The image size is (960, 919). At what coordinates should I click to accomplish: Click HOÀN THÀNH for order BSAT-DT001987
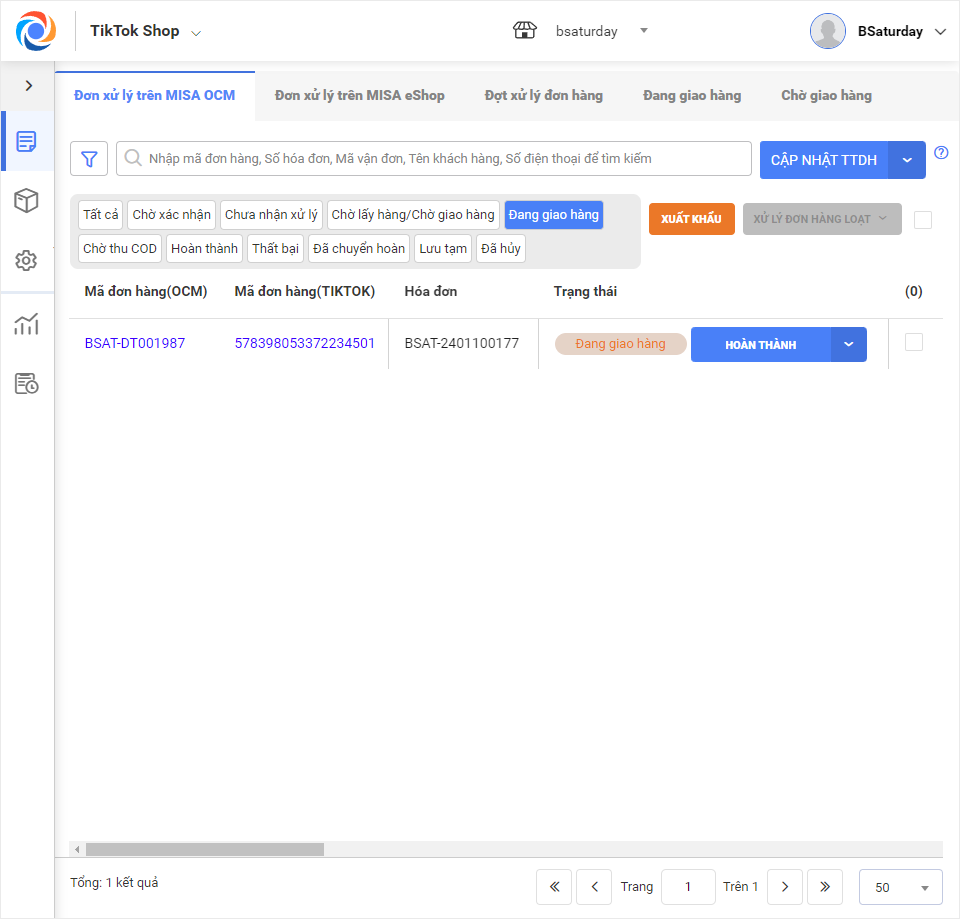coord(760,345)
